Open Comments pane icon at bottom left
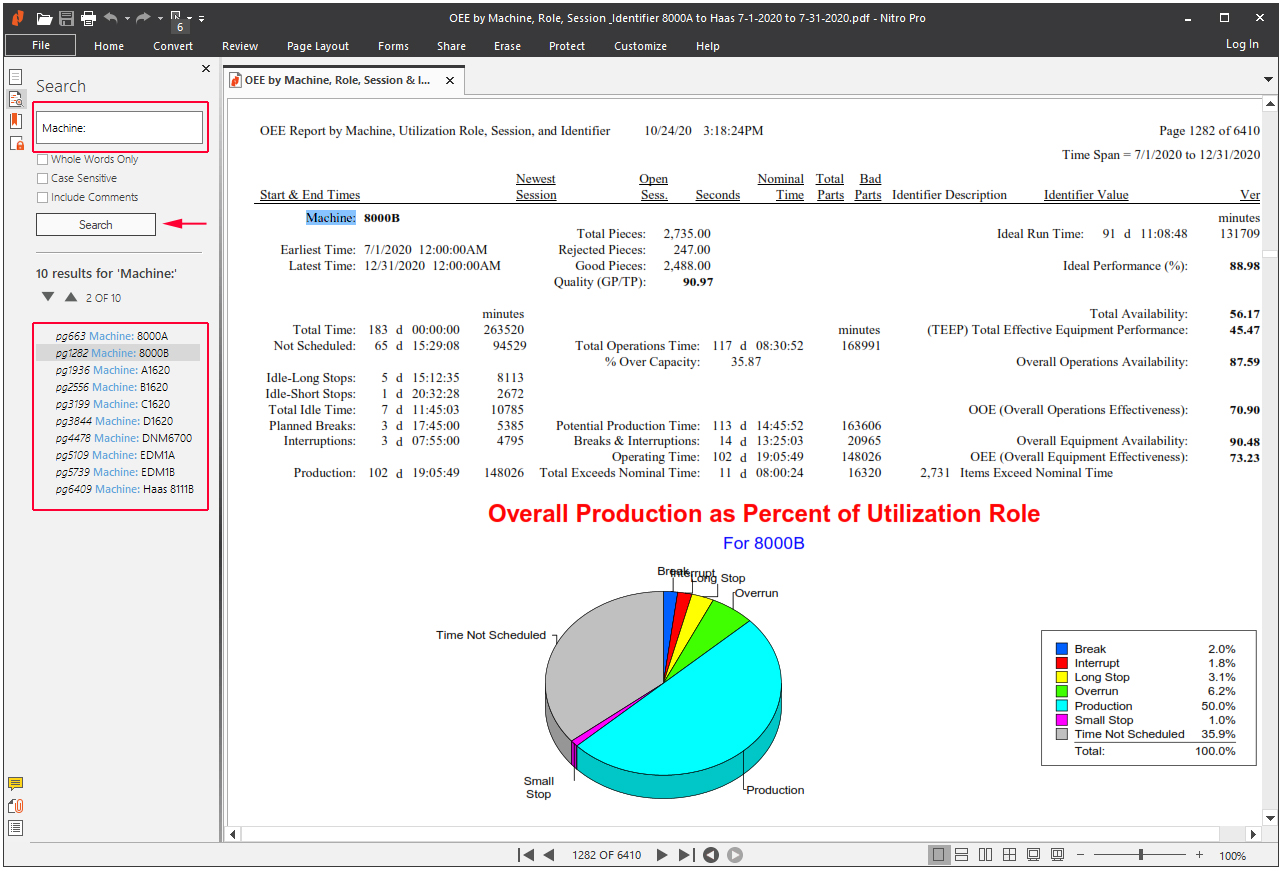This screenshot has width=1283, height=871. [x=16, y=784]
